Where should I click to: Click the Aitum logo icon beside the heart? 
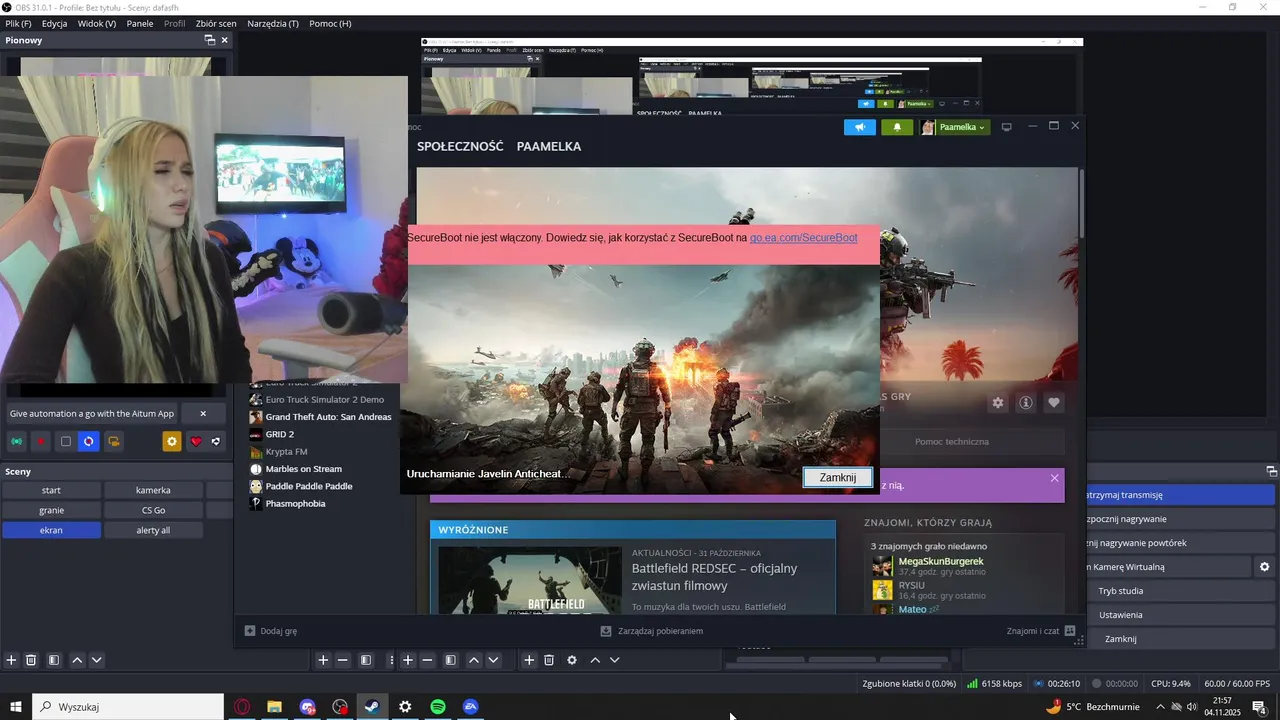point(216,441)
